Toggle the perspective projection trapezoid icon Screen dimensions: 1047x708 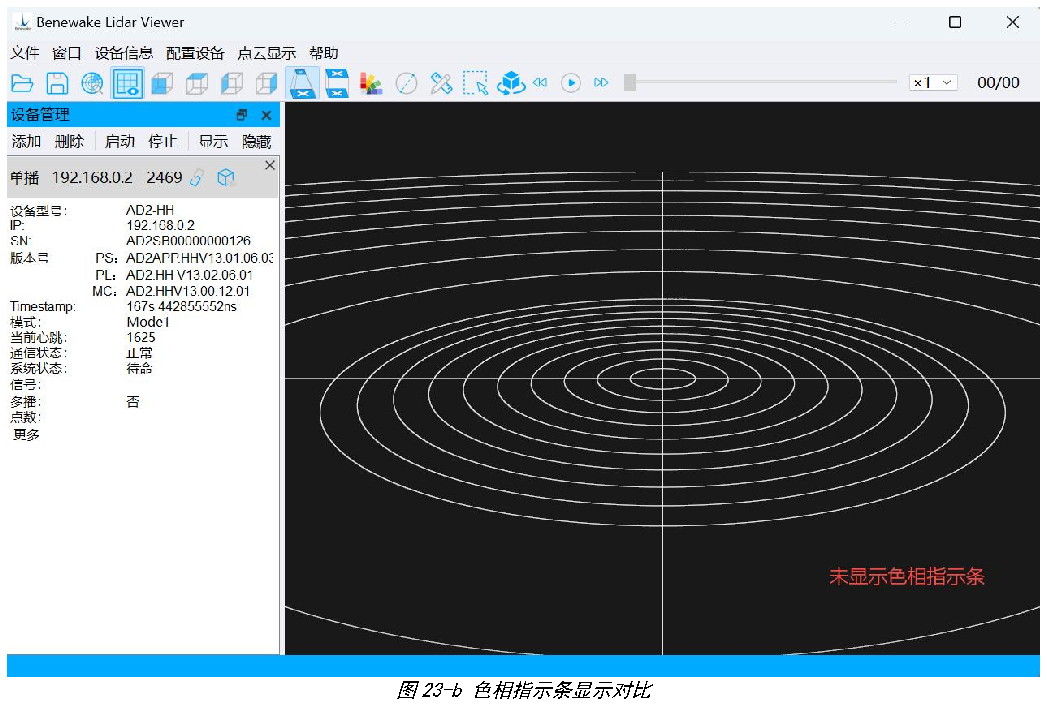[x=302, y=83]
